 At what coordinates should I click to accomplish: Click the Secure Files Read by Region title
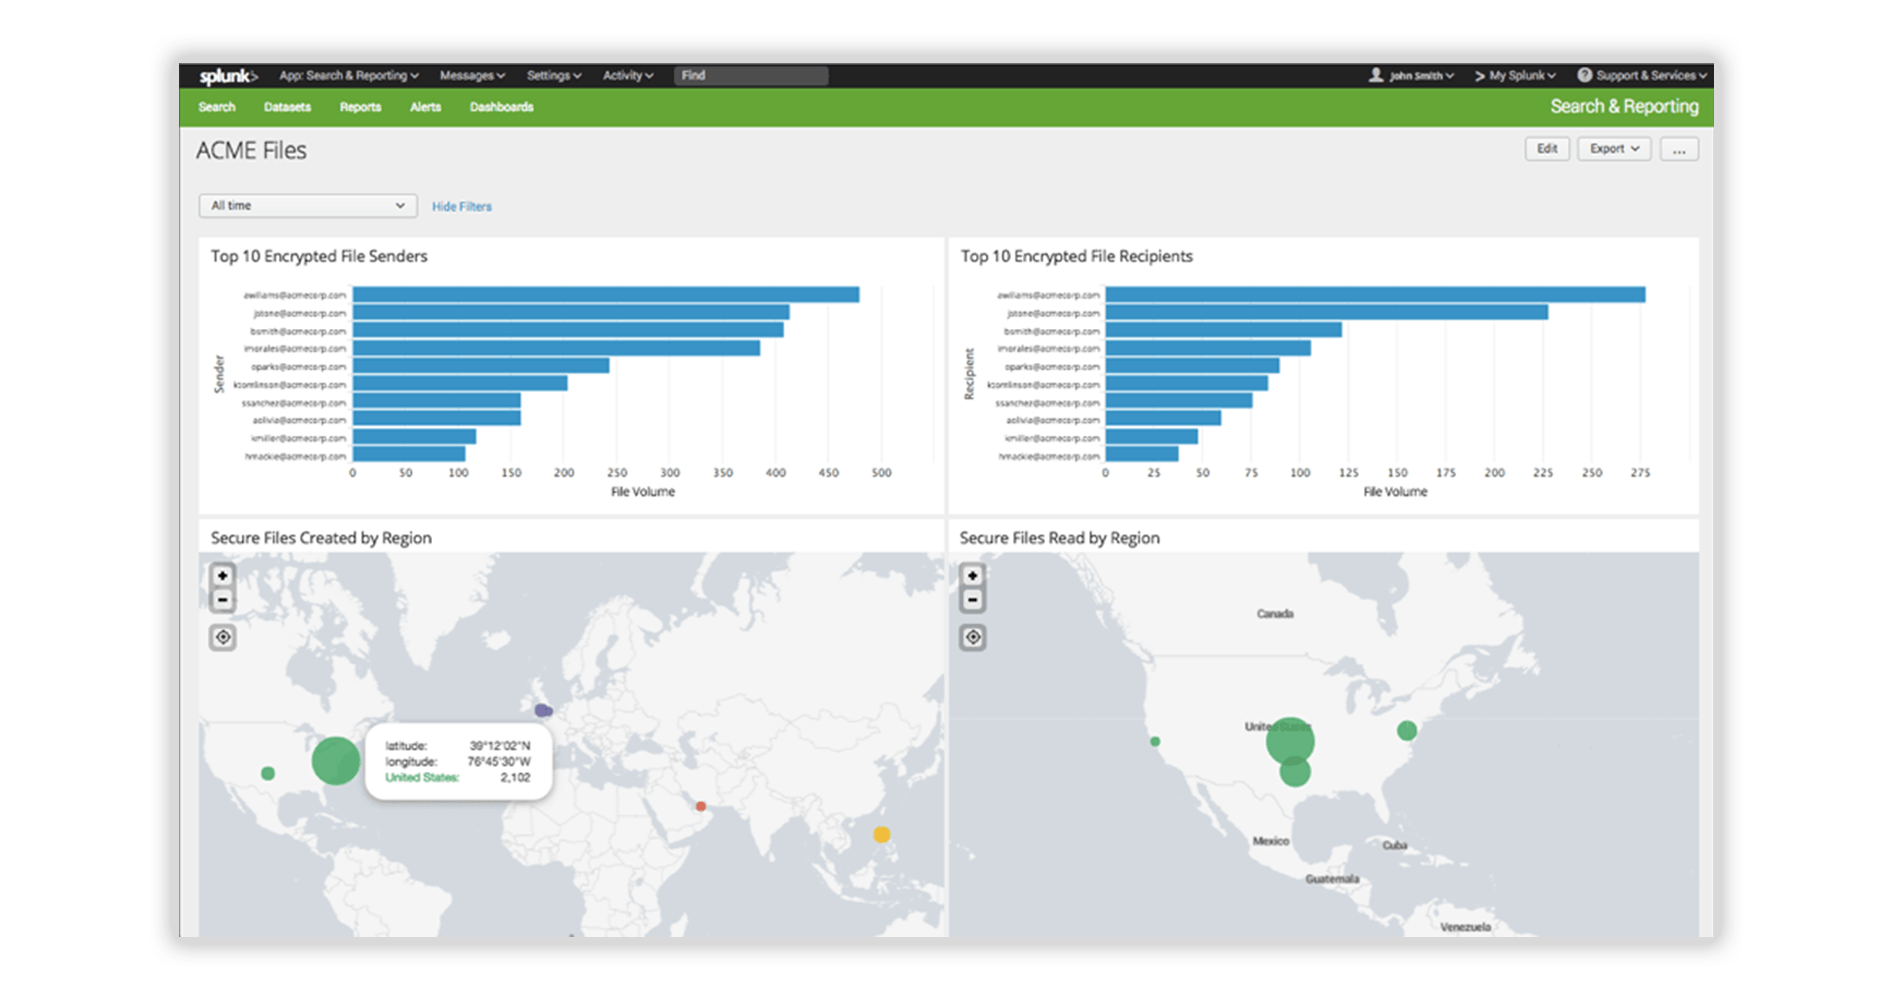tap(1060, 538)
